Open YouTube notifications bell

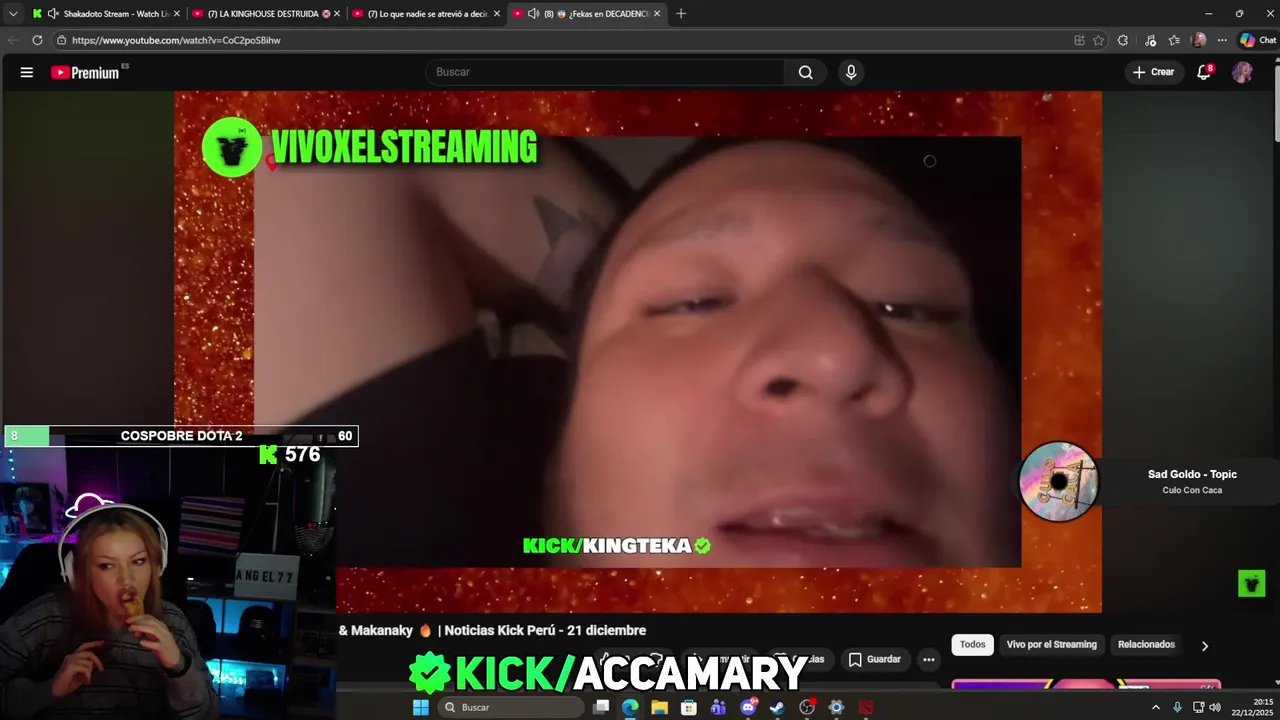(x=1204, y=72)
